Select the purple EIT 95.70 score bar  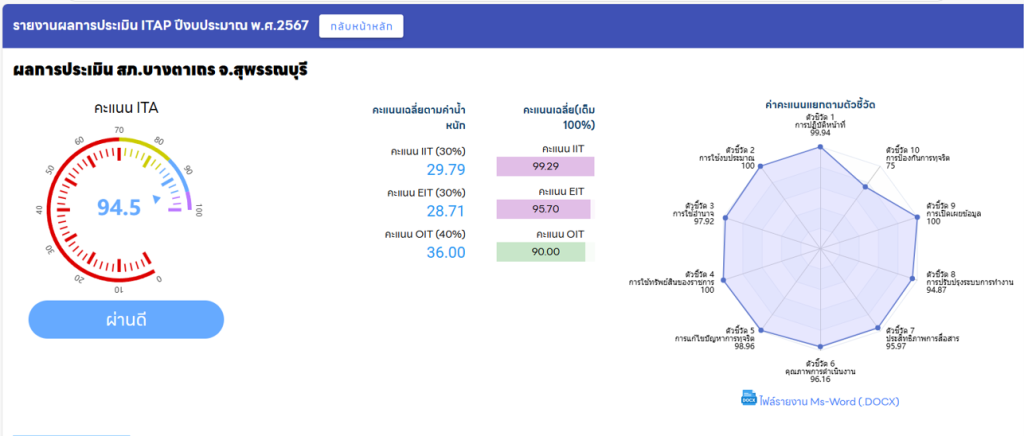pos(545,209)
